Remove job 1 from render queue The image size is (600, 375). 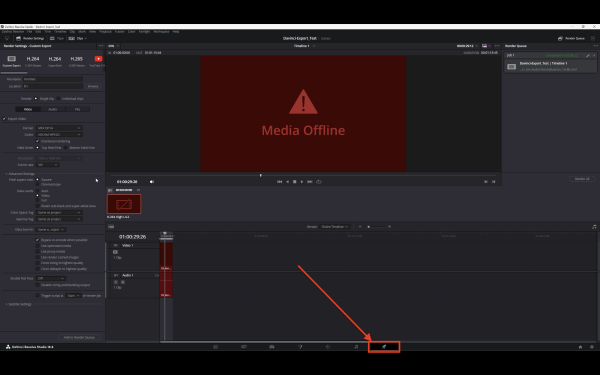coord(594,55)
